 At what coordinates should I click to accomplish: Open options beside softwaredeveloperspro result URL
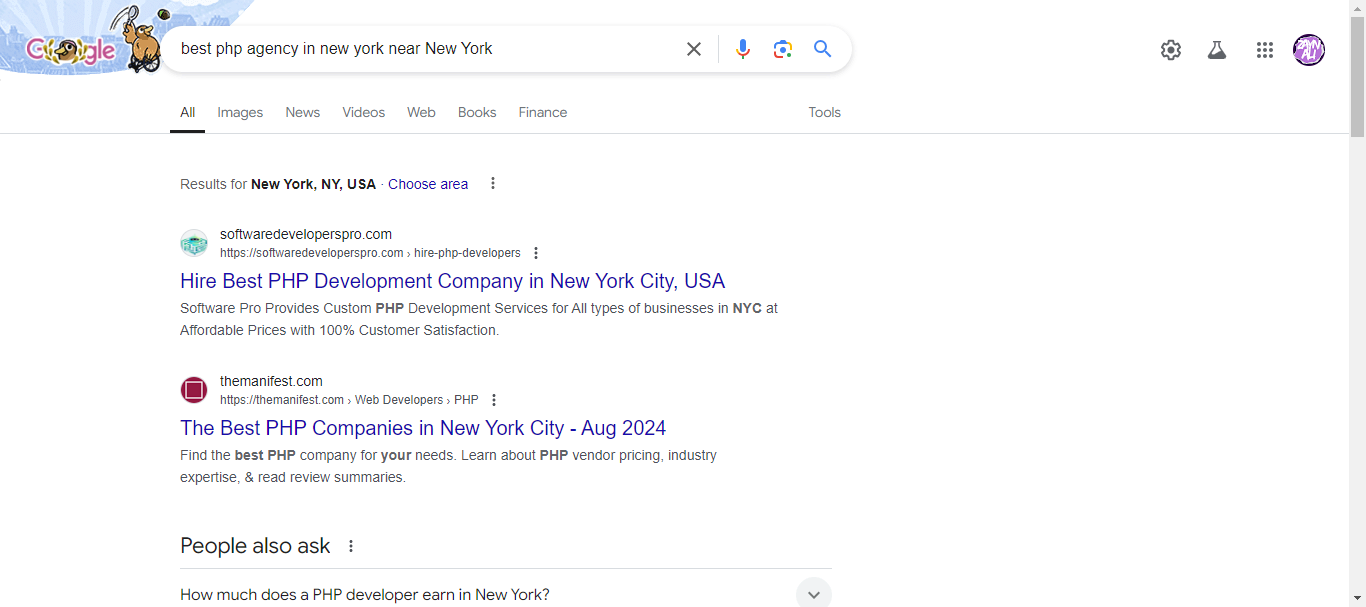tap(536, 253)
